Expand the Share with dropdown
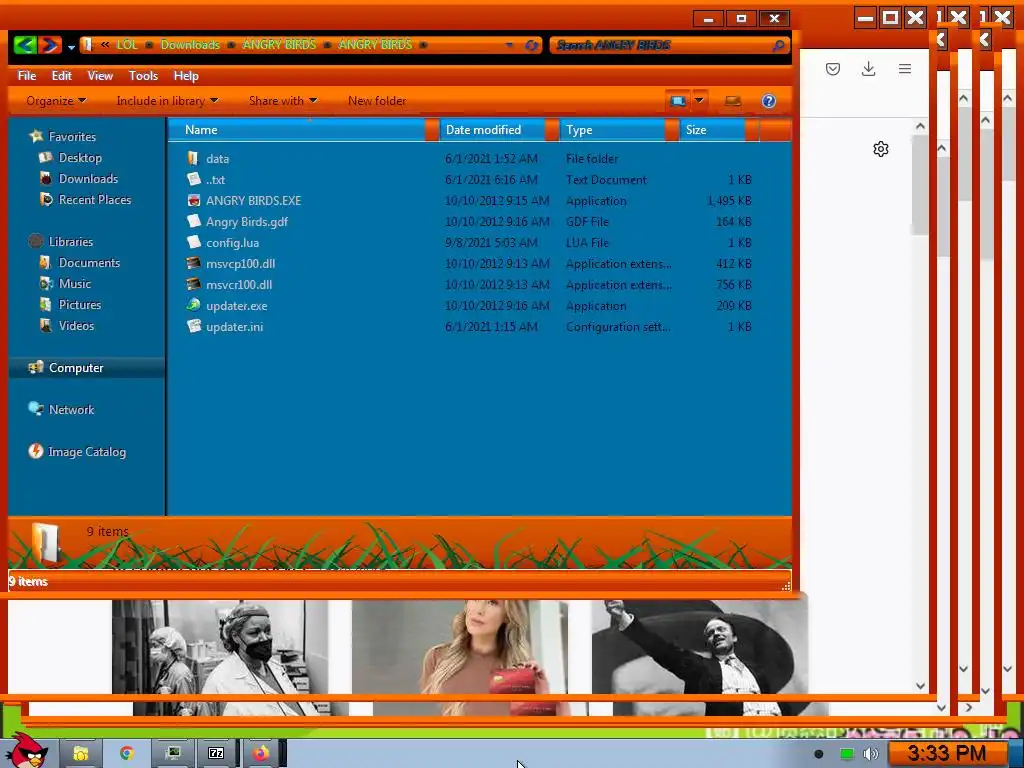1024x768 pixels. coord(283,101)
